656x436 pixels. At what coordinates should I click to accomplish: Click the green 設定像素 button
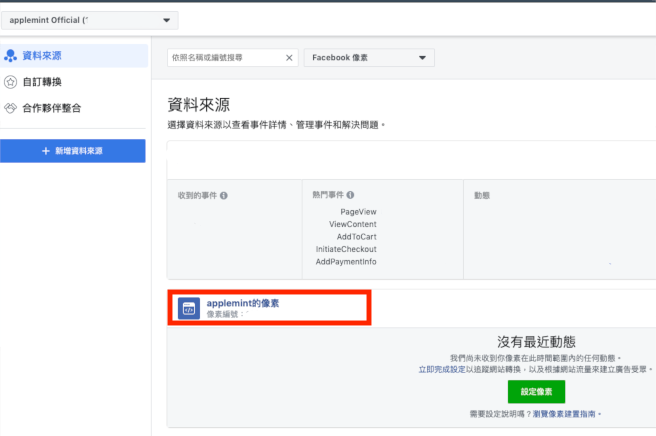536,392
